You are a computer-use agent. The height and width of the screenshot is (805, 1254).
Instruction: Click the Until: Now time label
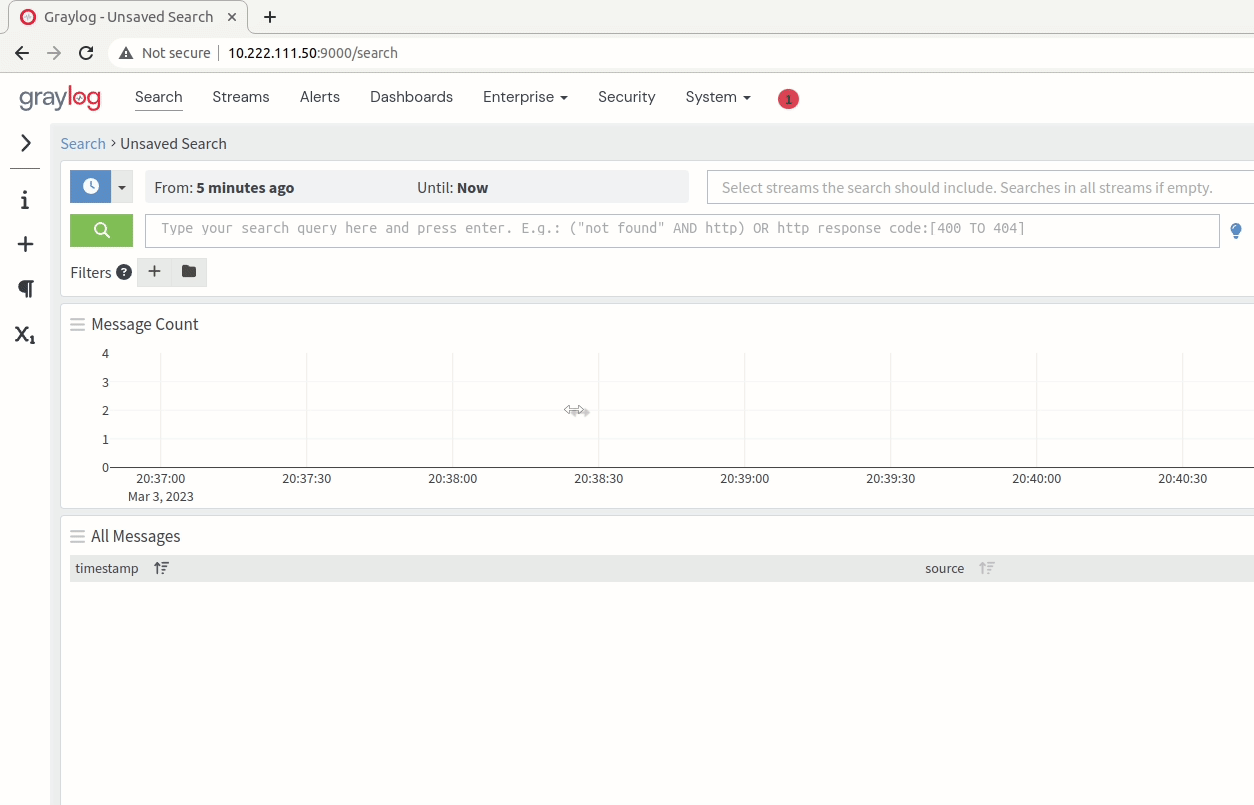pos(453,187)
